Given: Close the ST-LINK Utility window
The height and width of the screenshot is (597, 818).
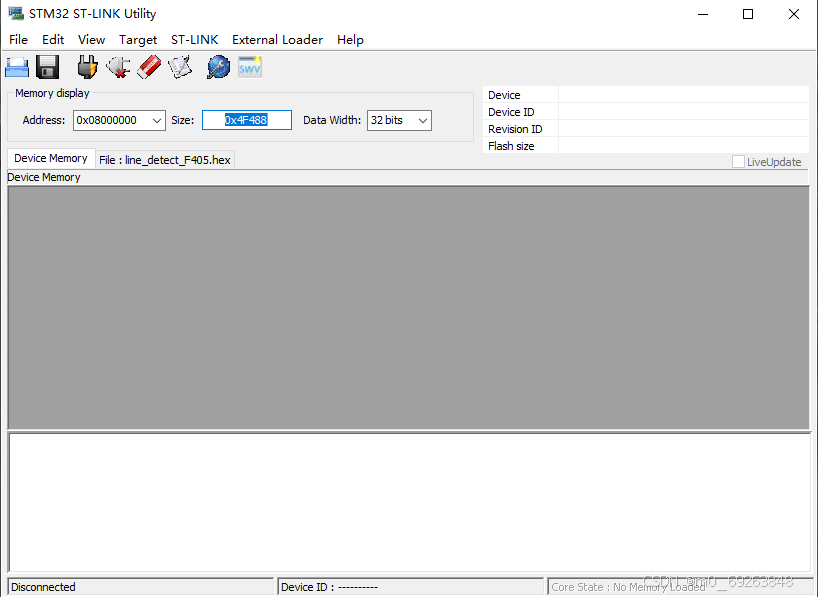Looking at the screenshot, I should pyautogui.click(x=793, y=14).
